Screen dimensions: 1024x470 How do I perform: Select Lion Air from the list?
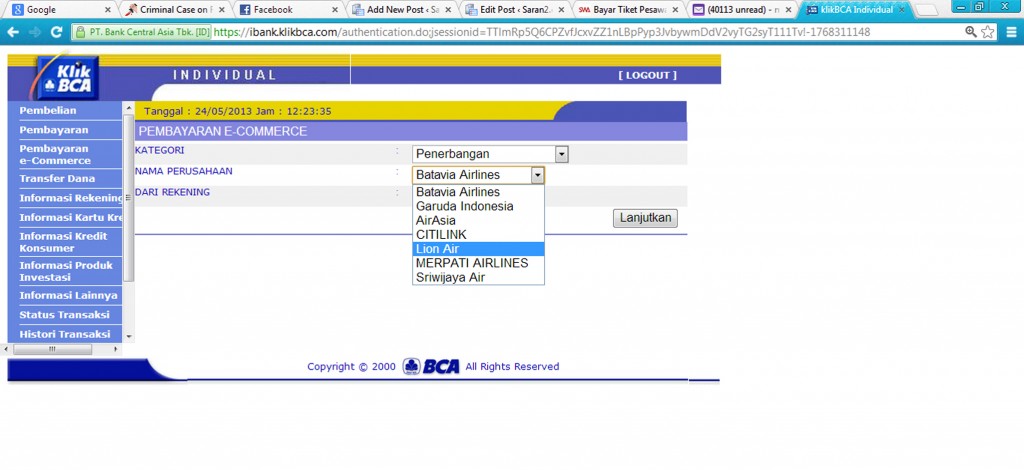pos(478,249)
